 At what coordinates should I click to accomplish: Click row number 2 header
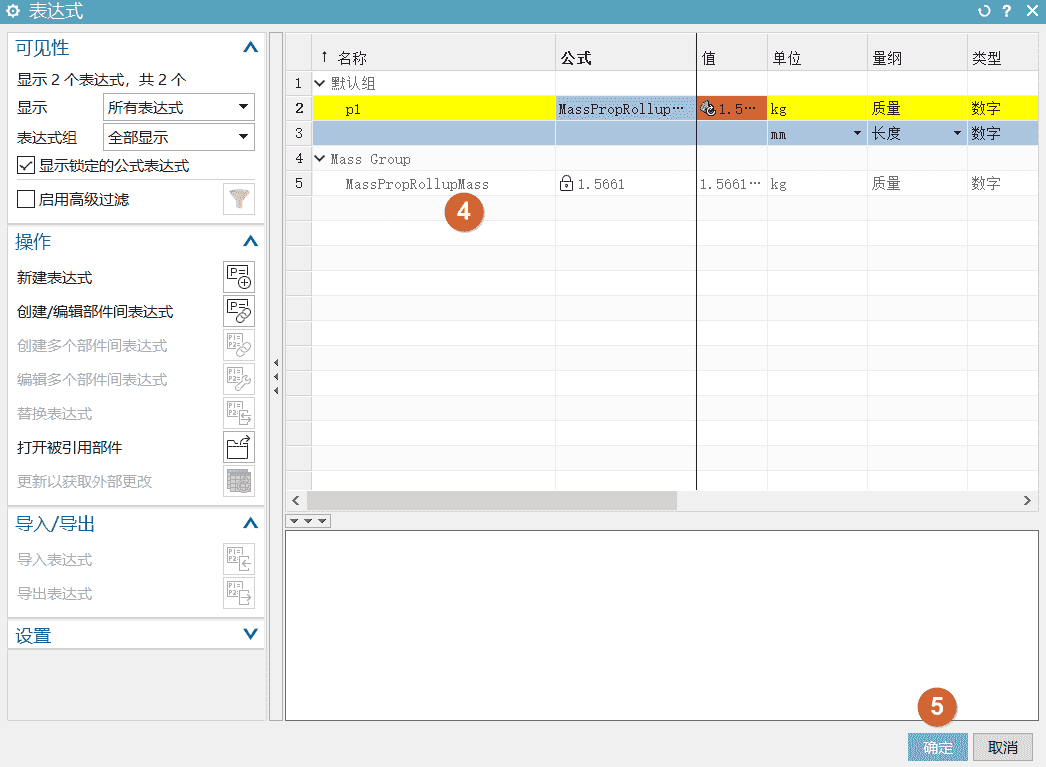pos(299,108)
